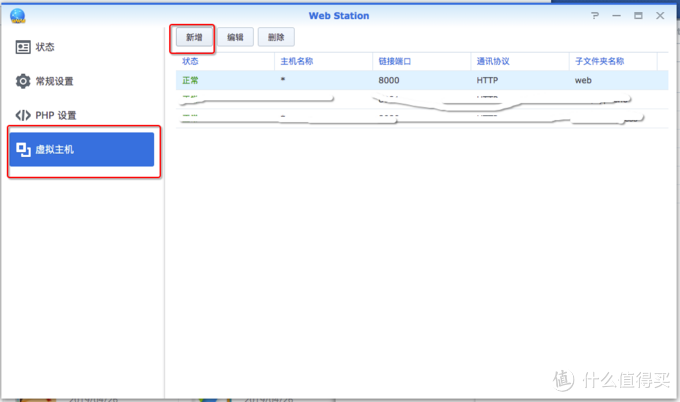680x402 pixels.
Task: Click the 删除 button
Action: pyautogui.click(x=276, y=37)
